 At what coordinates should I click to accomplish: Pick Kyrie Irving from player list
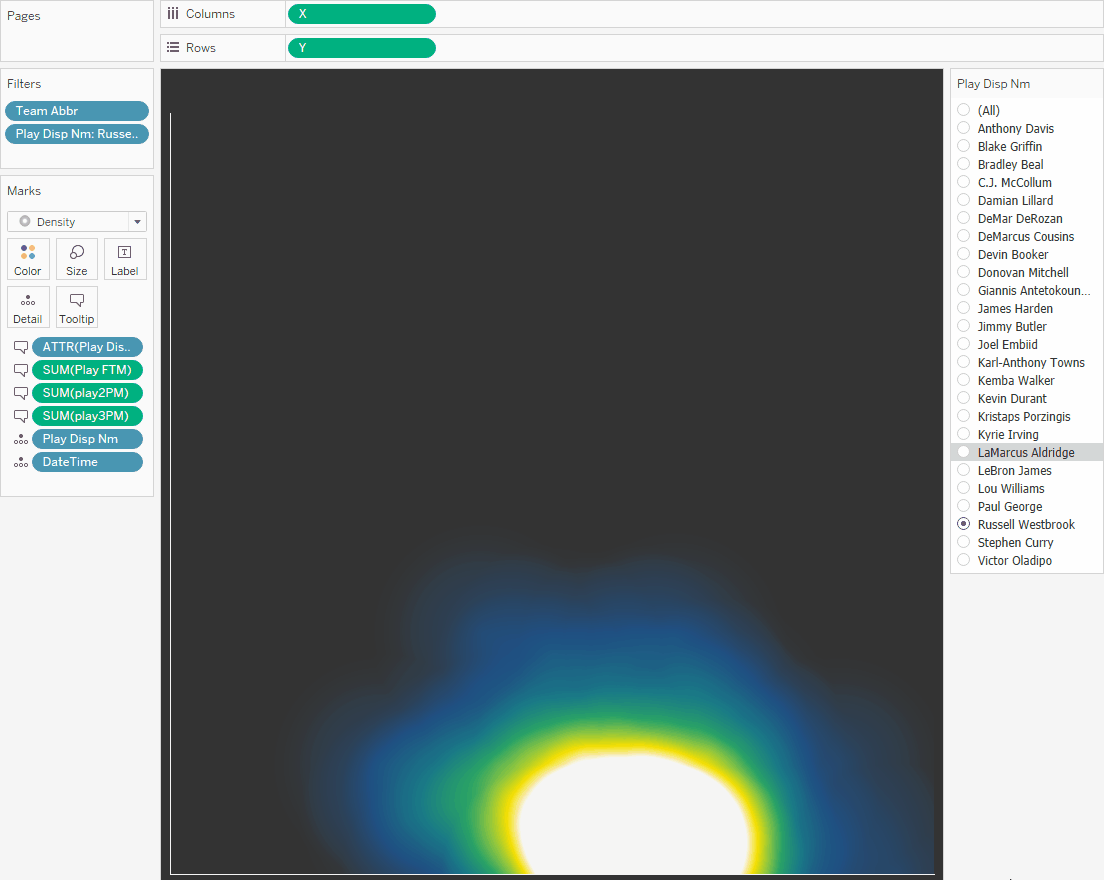point(1008,434)
